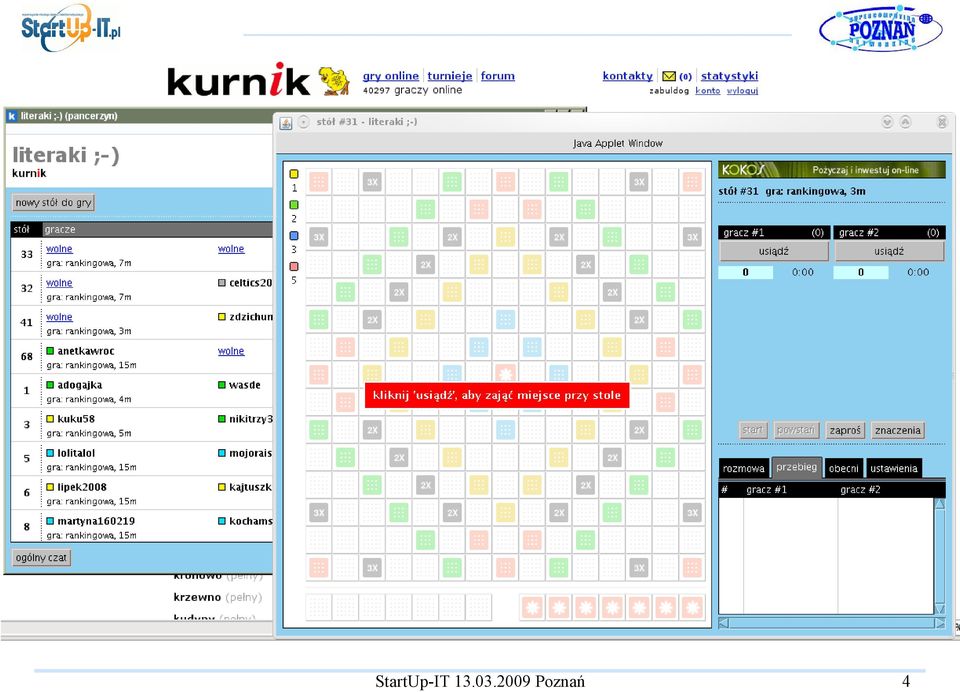Click the yellow chicken mascot icon
This screenshot has height=692, width=960.
tap(334, 81)
